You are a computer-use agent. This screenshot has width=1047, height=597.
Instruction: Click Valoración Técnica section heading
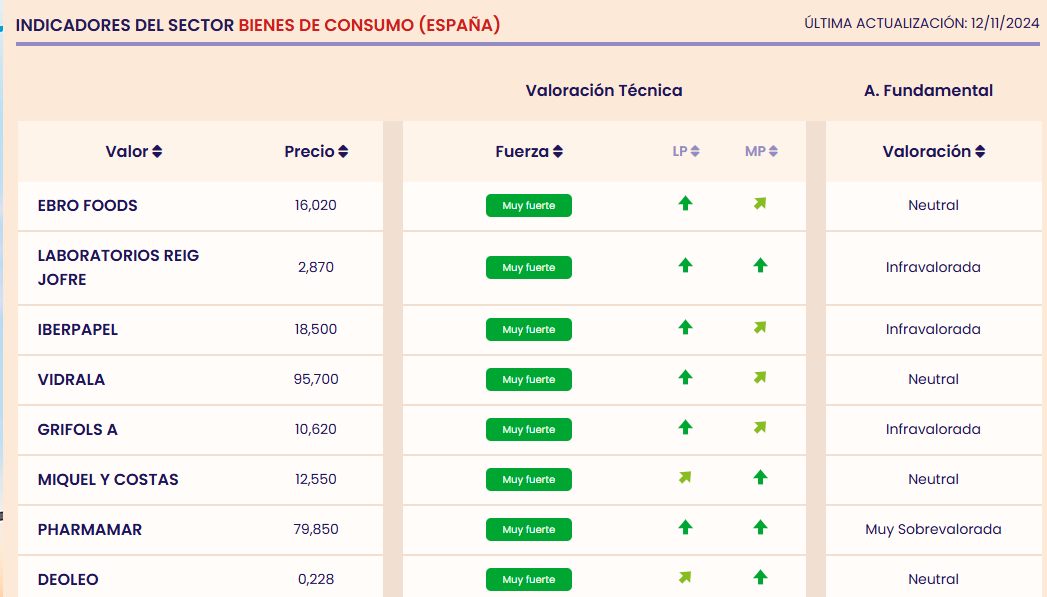point(604,91)
